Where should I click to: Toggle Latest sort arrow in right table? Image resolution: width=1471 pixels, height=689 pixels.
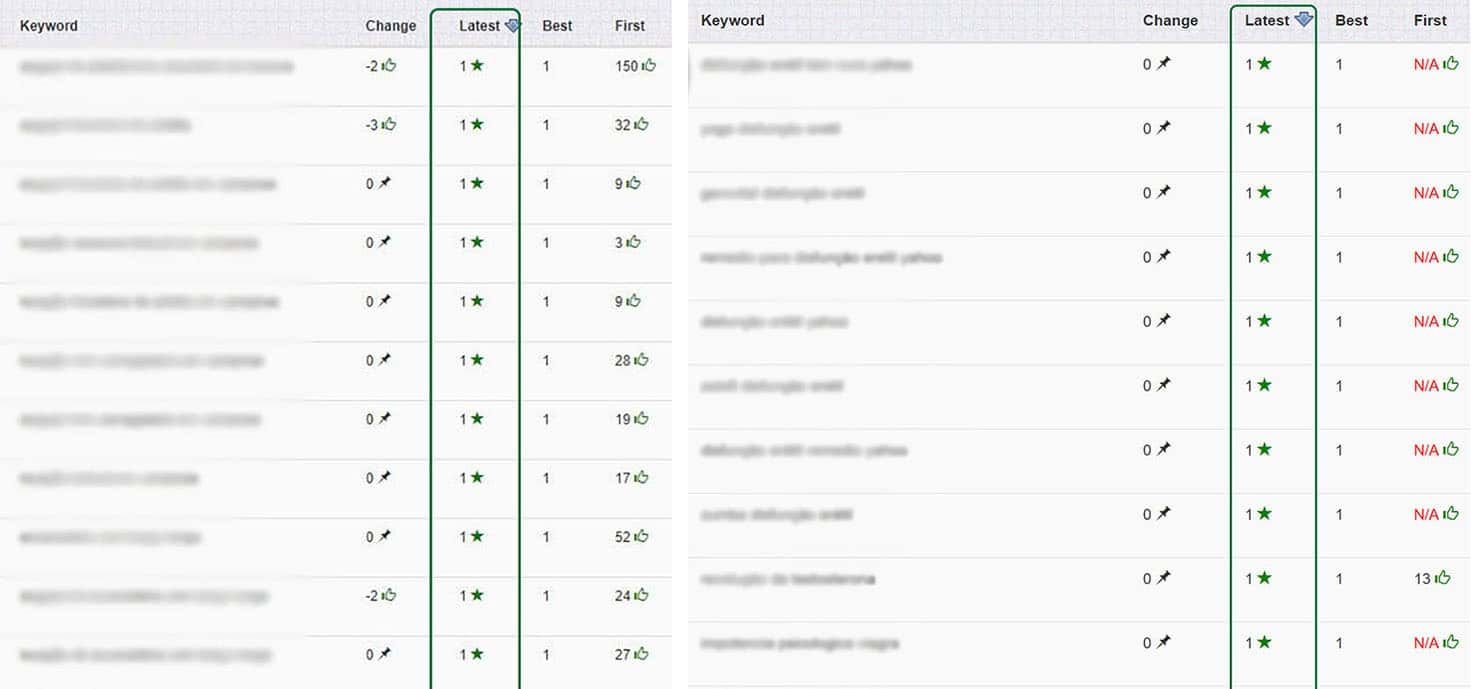pos(1302,20)
